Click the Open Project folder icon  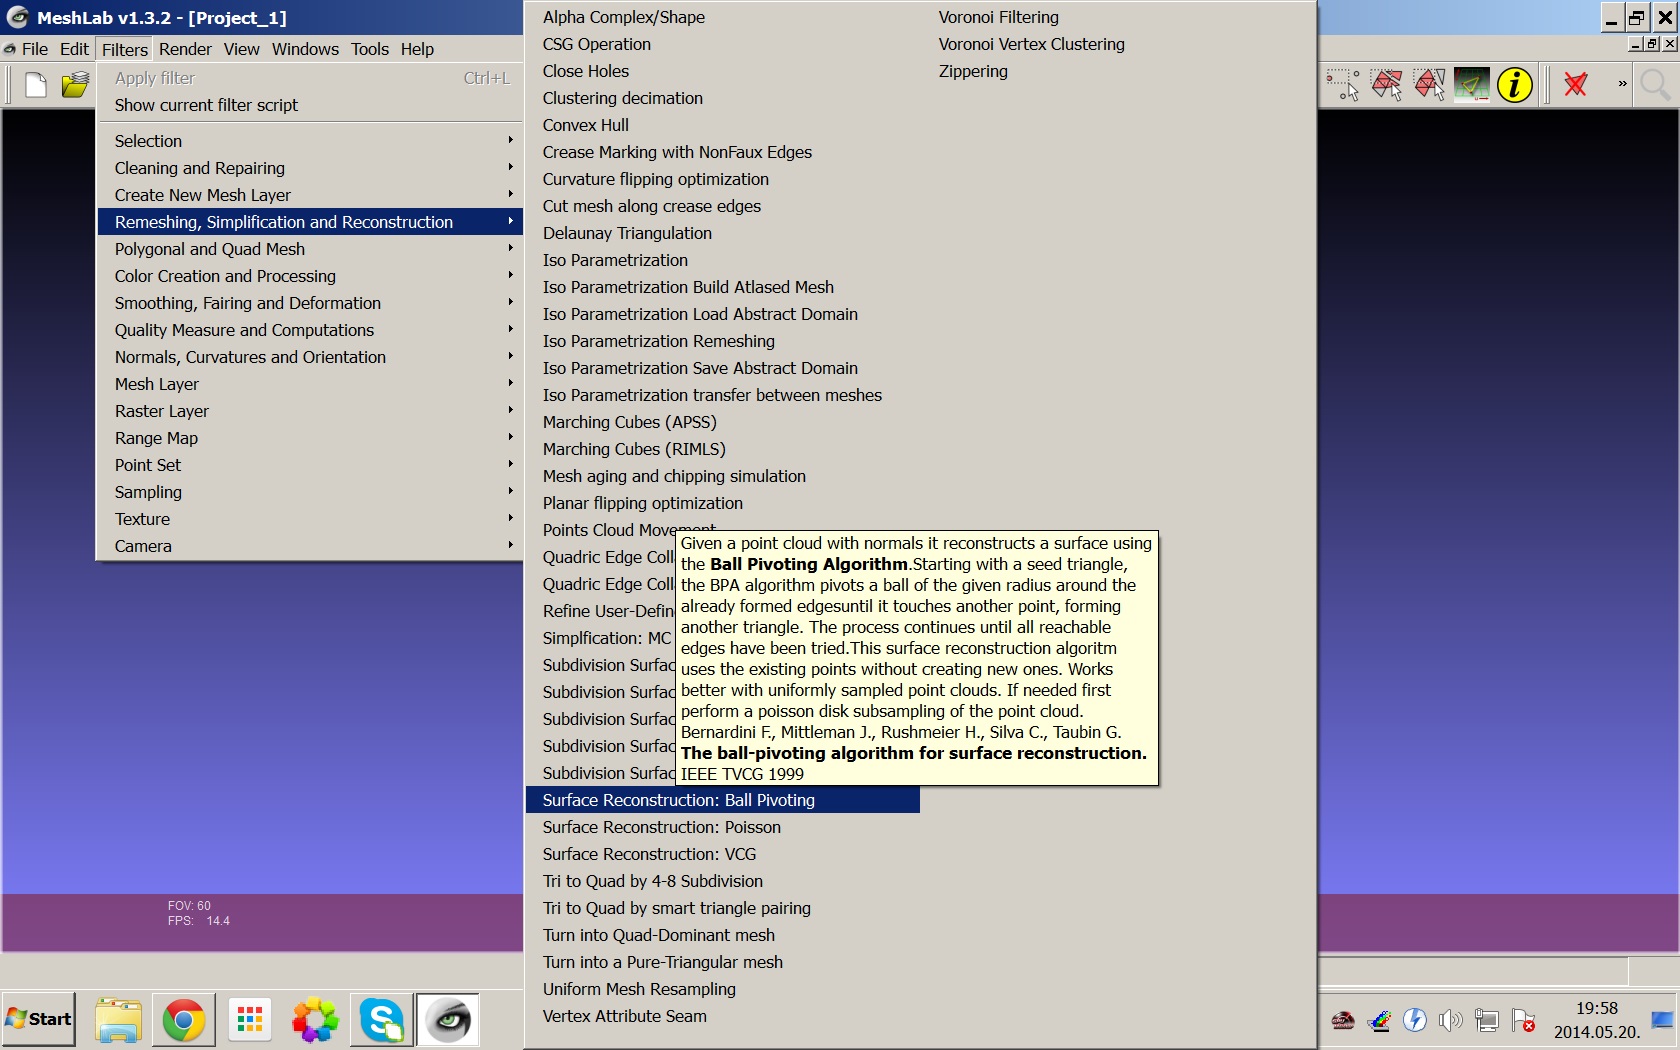click(x=75, y=85)
